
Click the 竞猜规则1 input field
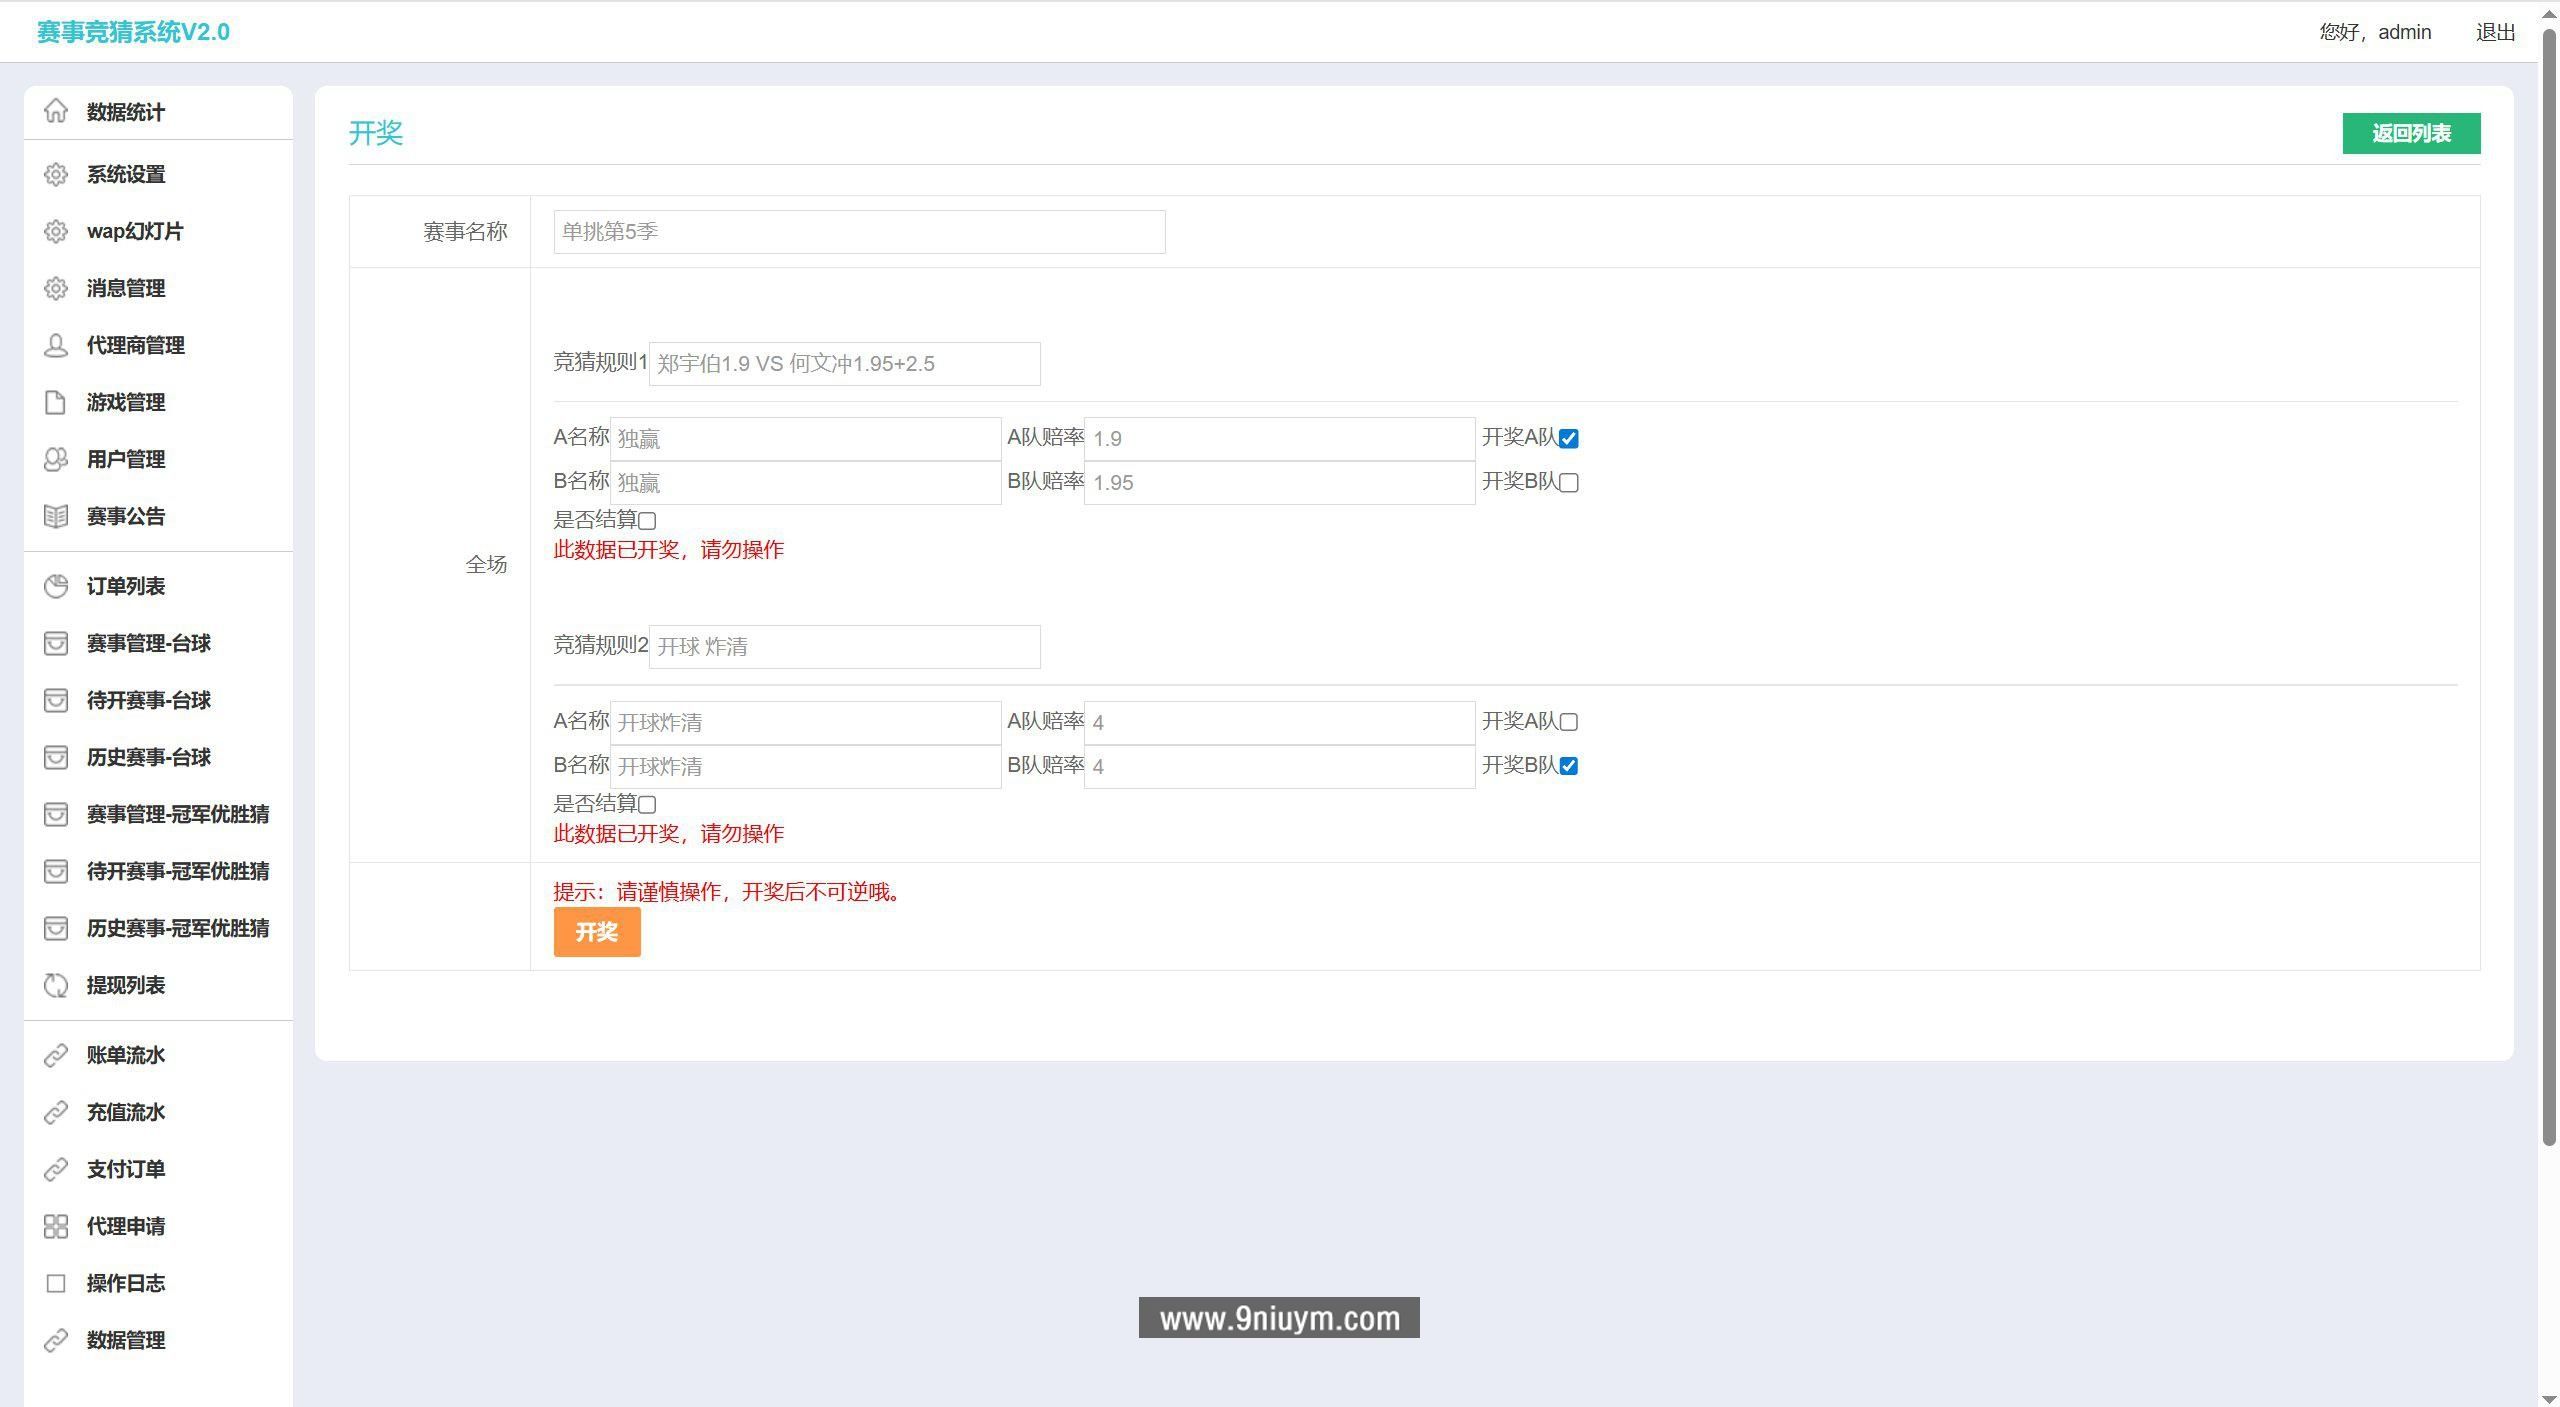[844, 364]
